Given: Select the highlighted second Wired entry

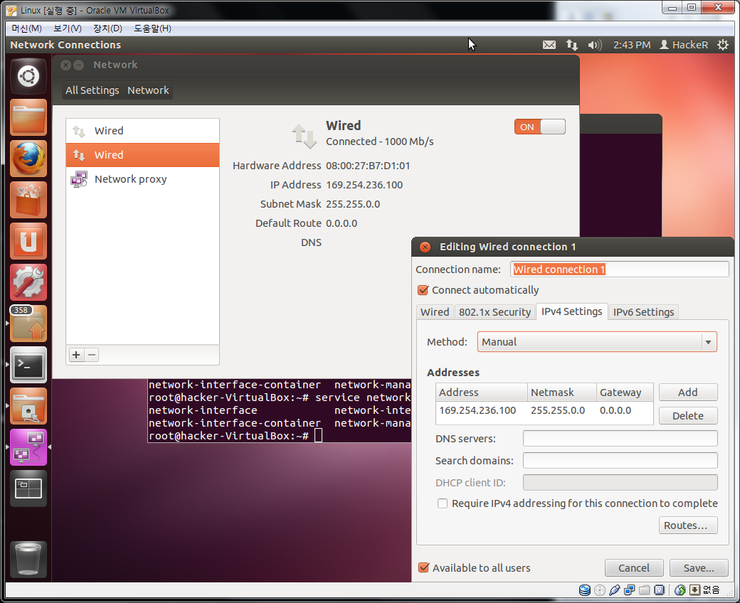Looking at the screenshot, I should [143, 155].
